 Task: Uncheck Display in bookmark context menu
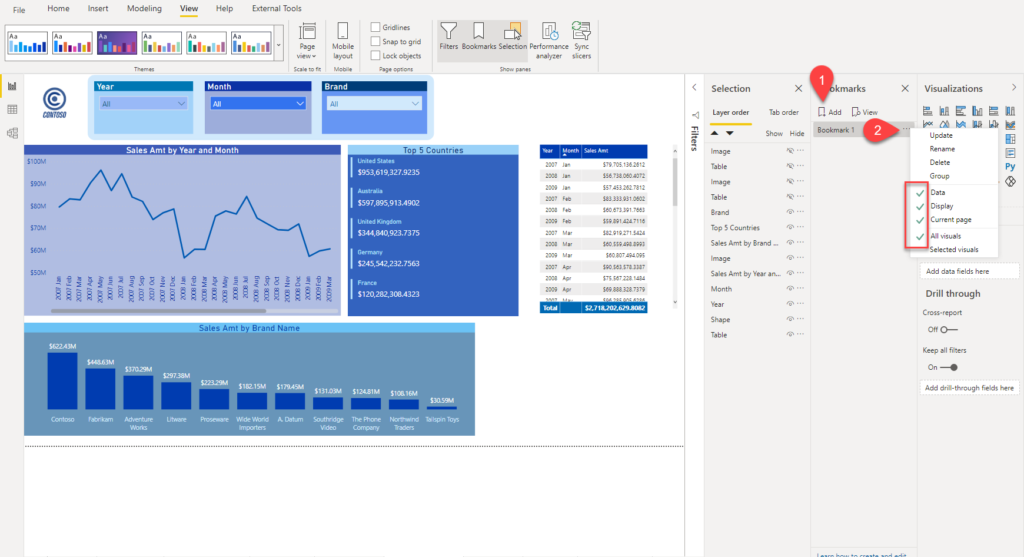point(942,206)
